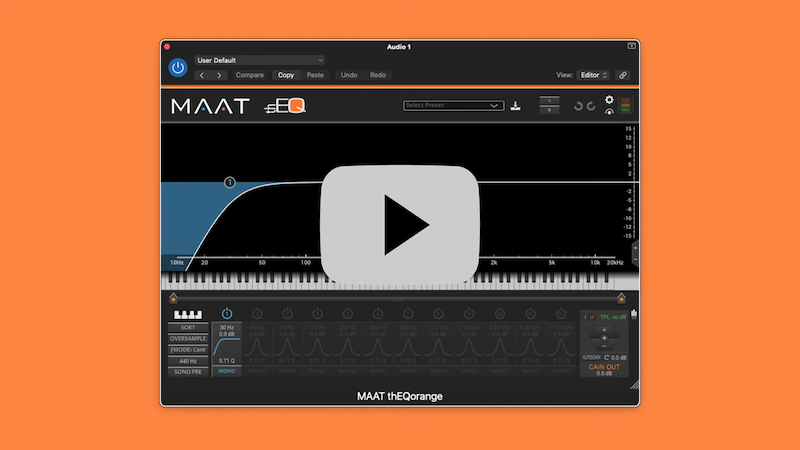Open the 200 Hz band bell shape selector
Viewport: 800px width, 450px height.
[347, 347]
